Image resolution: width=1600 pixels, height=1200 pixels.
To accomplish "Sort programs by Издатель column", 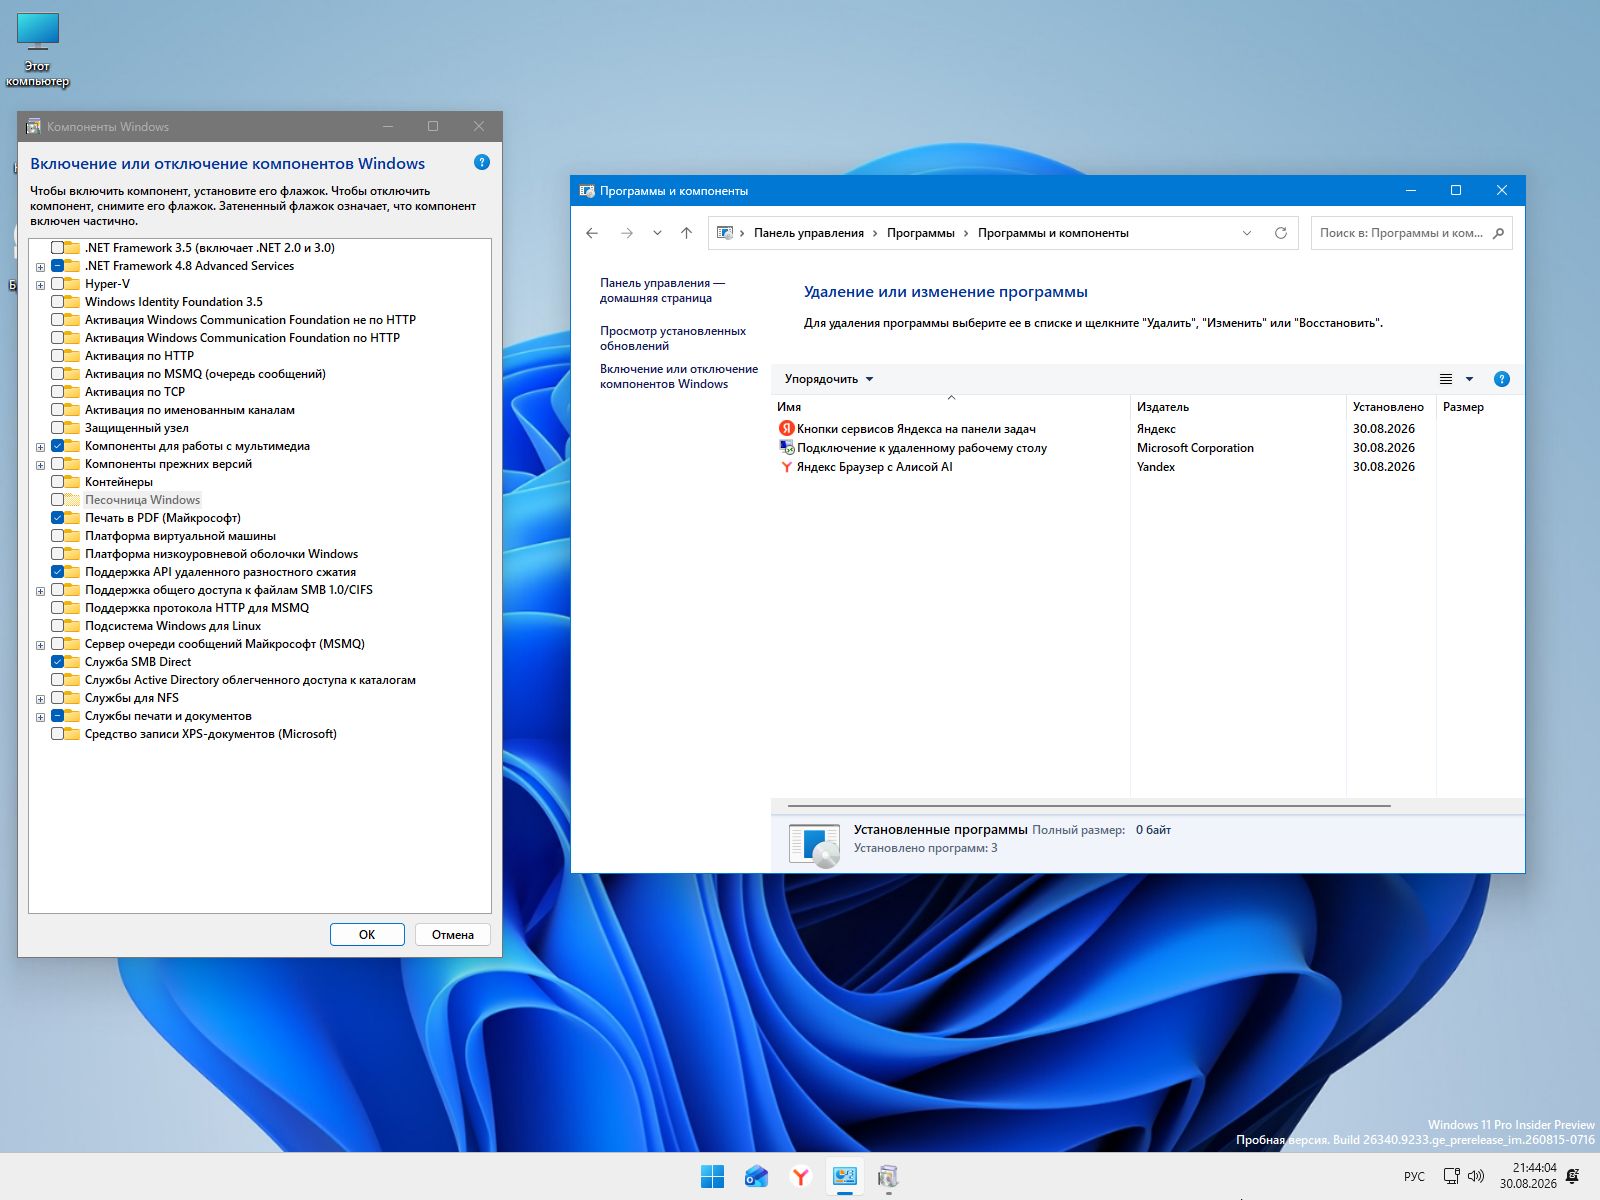I will [x=1238, y=407].
